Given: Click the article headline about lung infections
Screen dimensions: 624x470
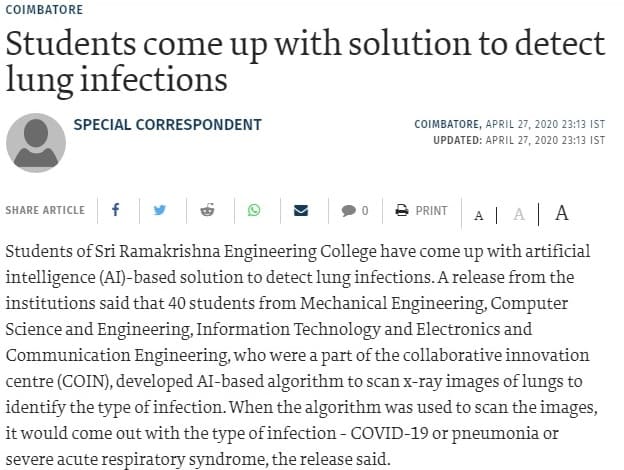Looking at the screenshot, I should click(x=305, y=62).
